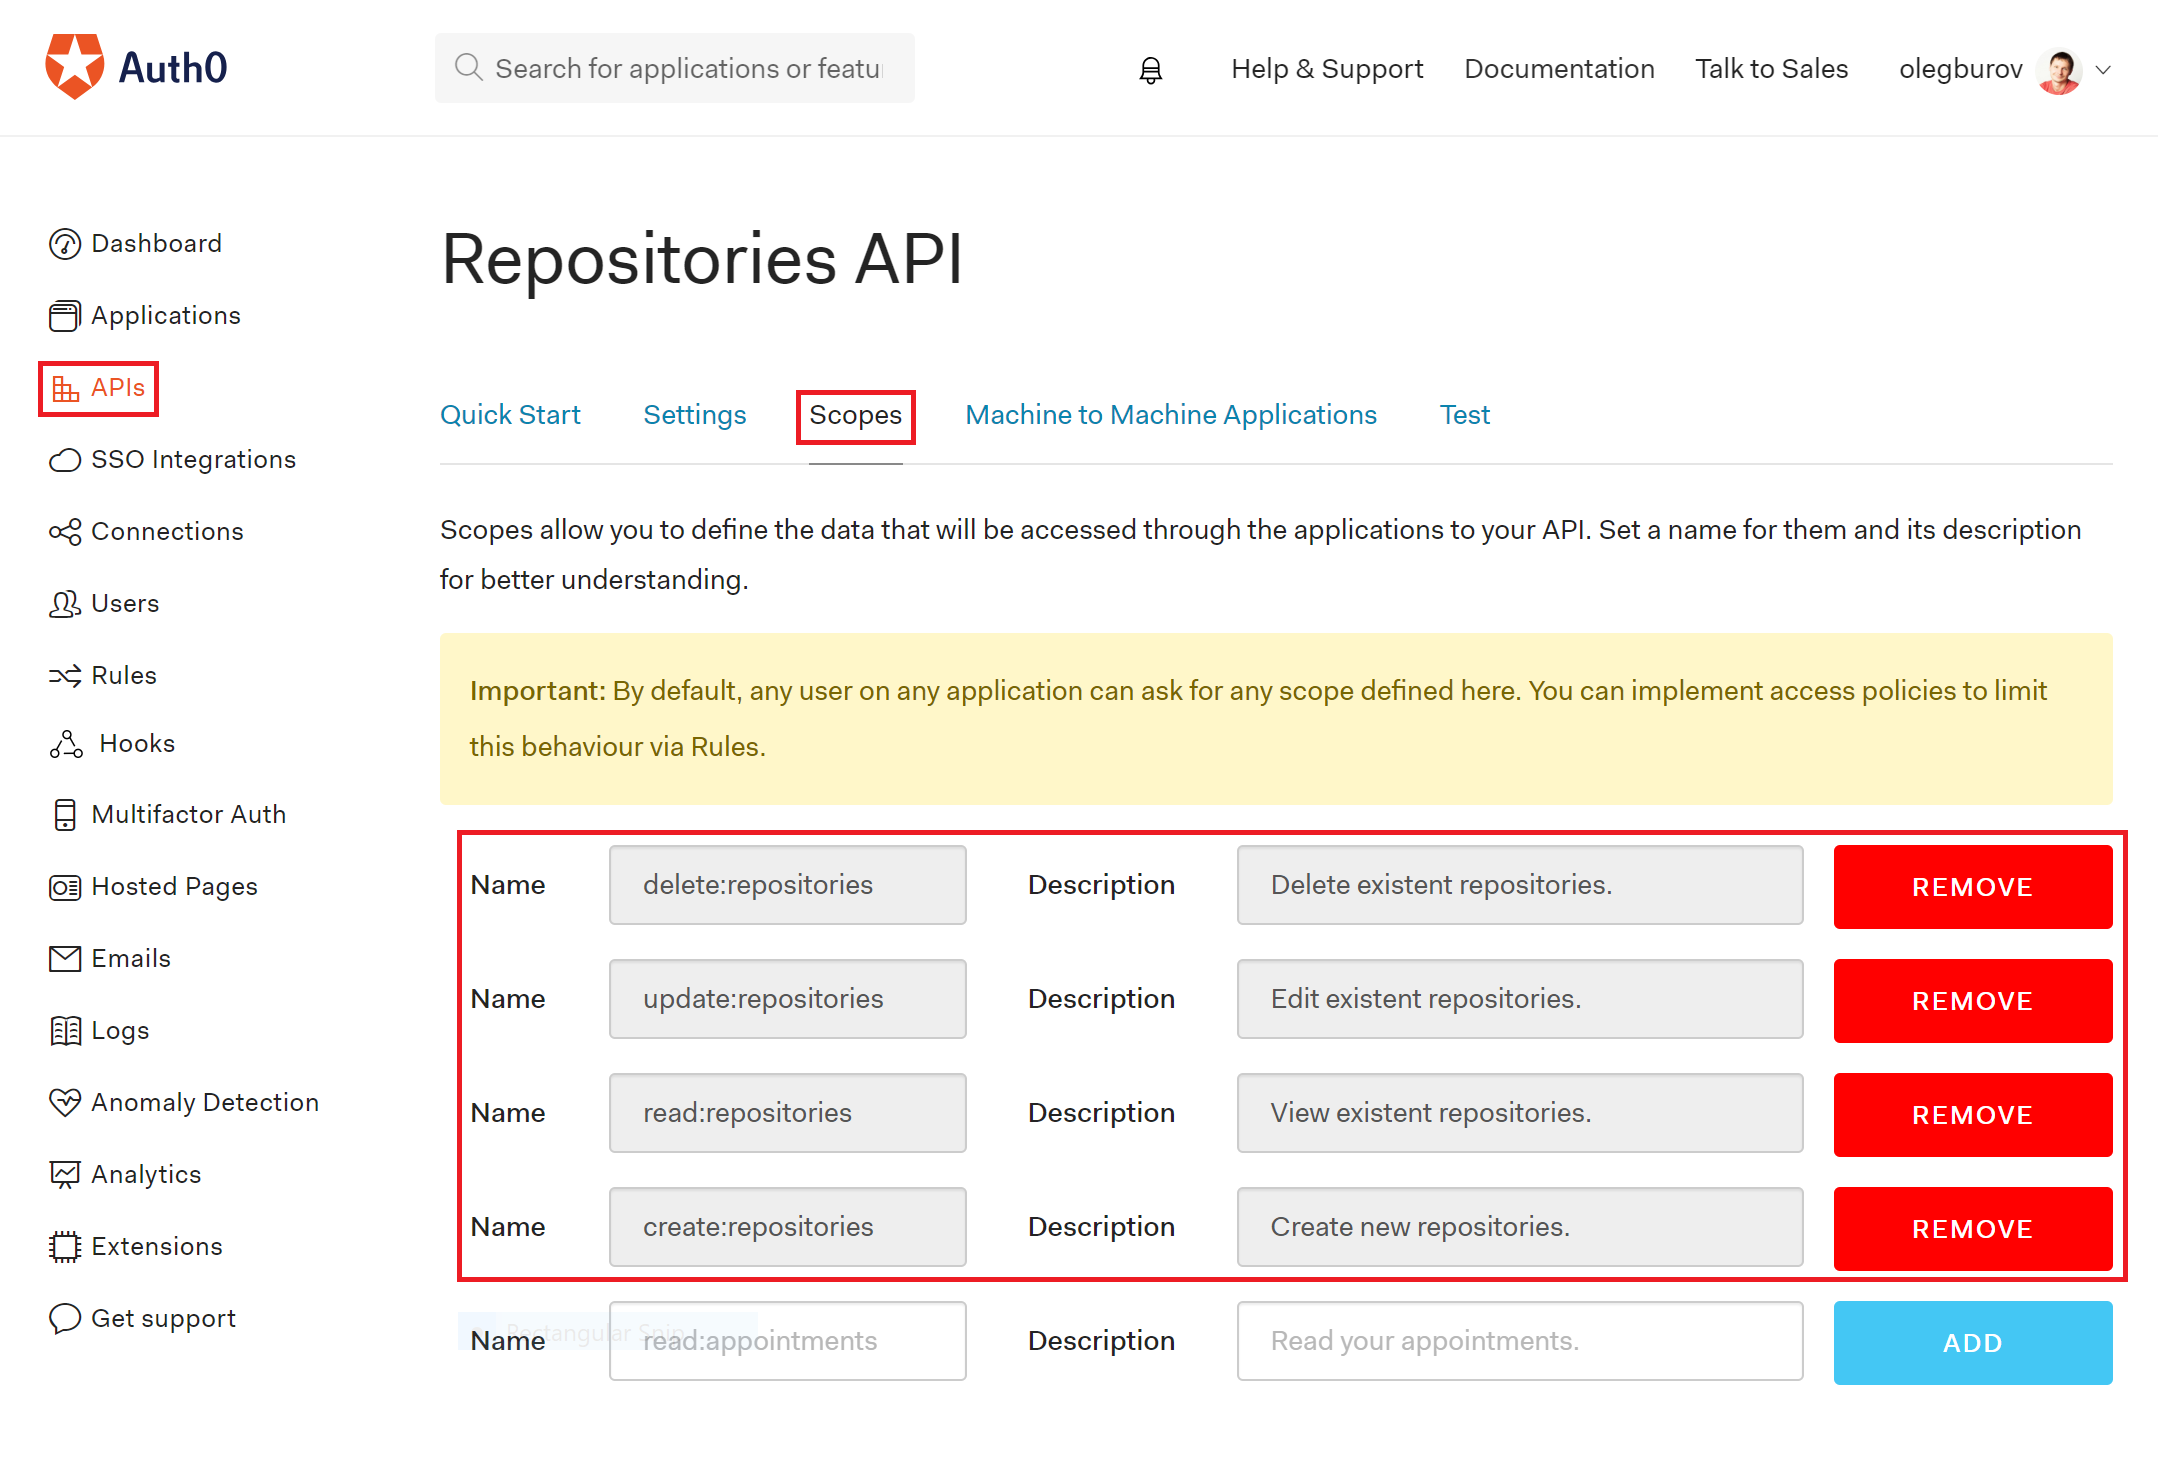Click the Multifactor Auth phone icon
The width and height of the screenshot is (2158, 1460).
click(x=65, y=815)
